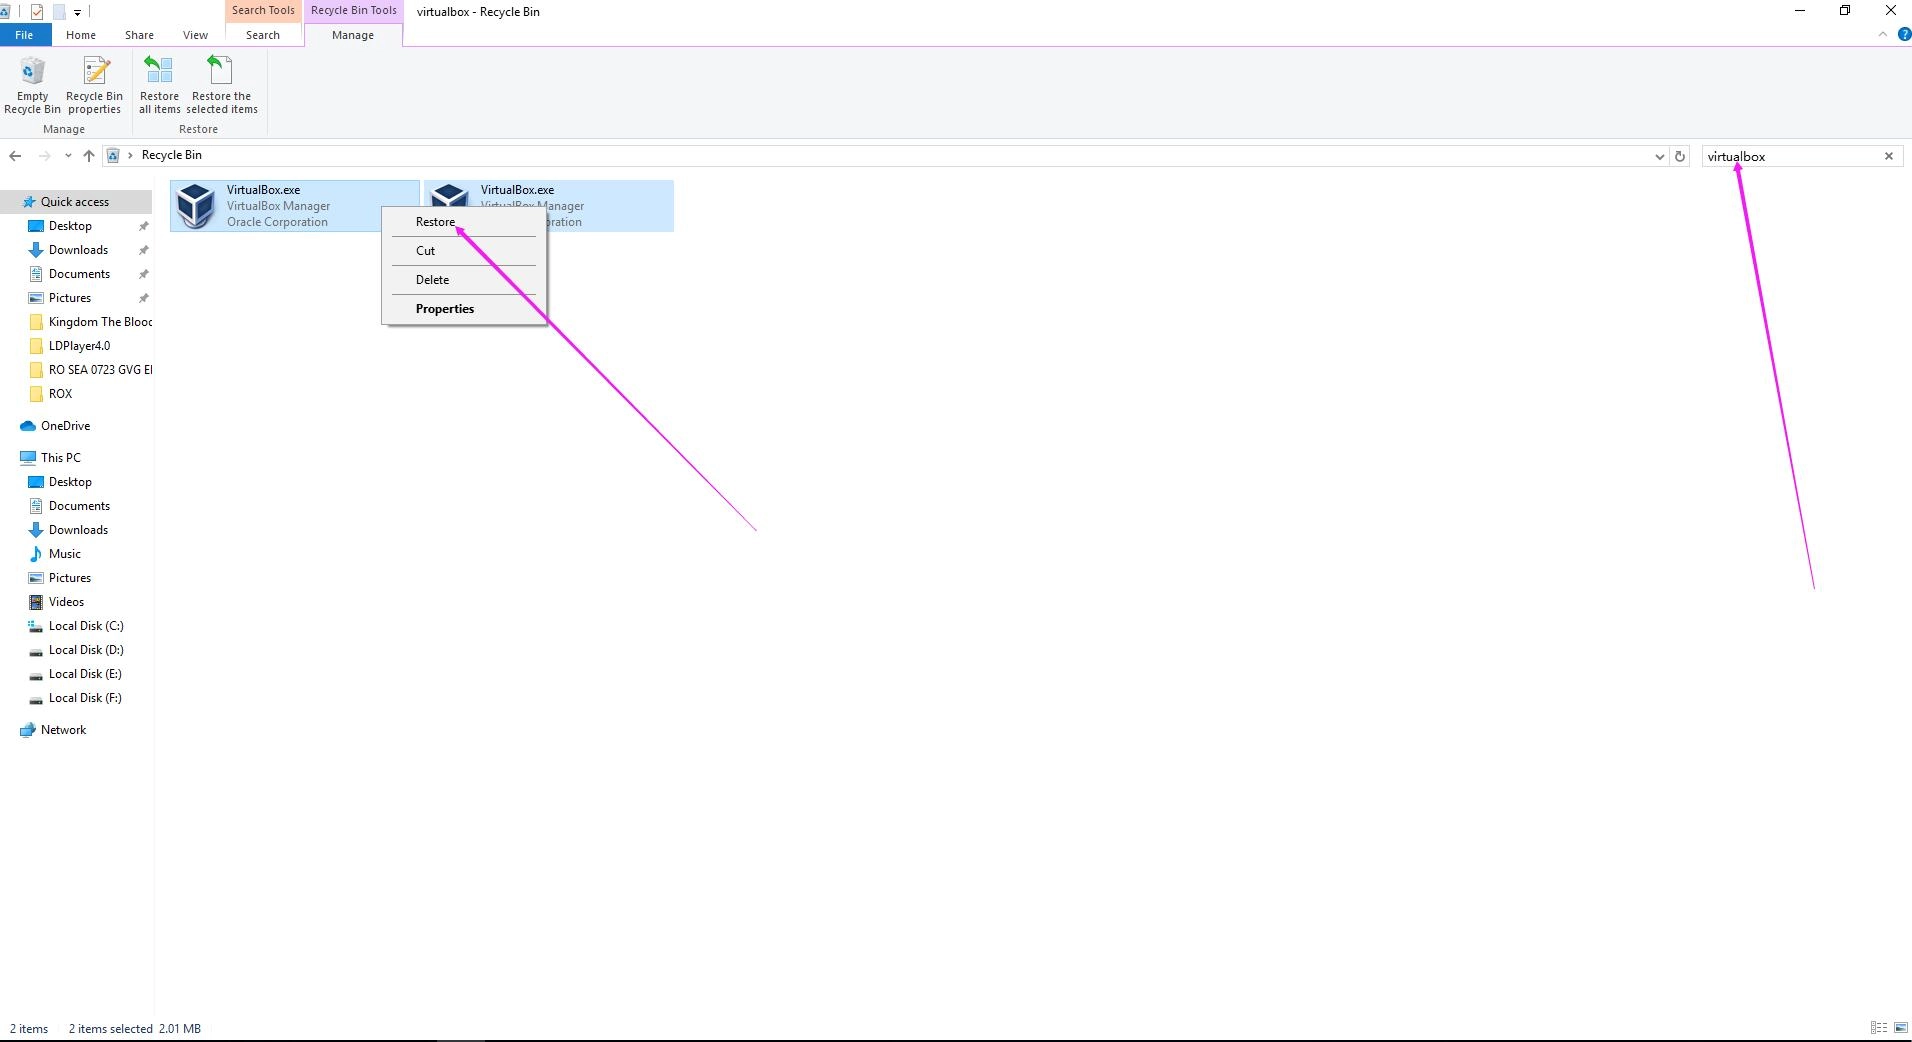Image resolution: width=1912 pixels, height=1042 pixels.
Task: Switch to Search ribbon tab
Action: [263, 35]
